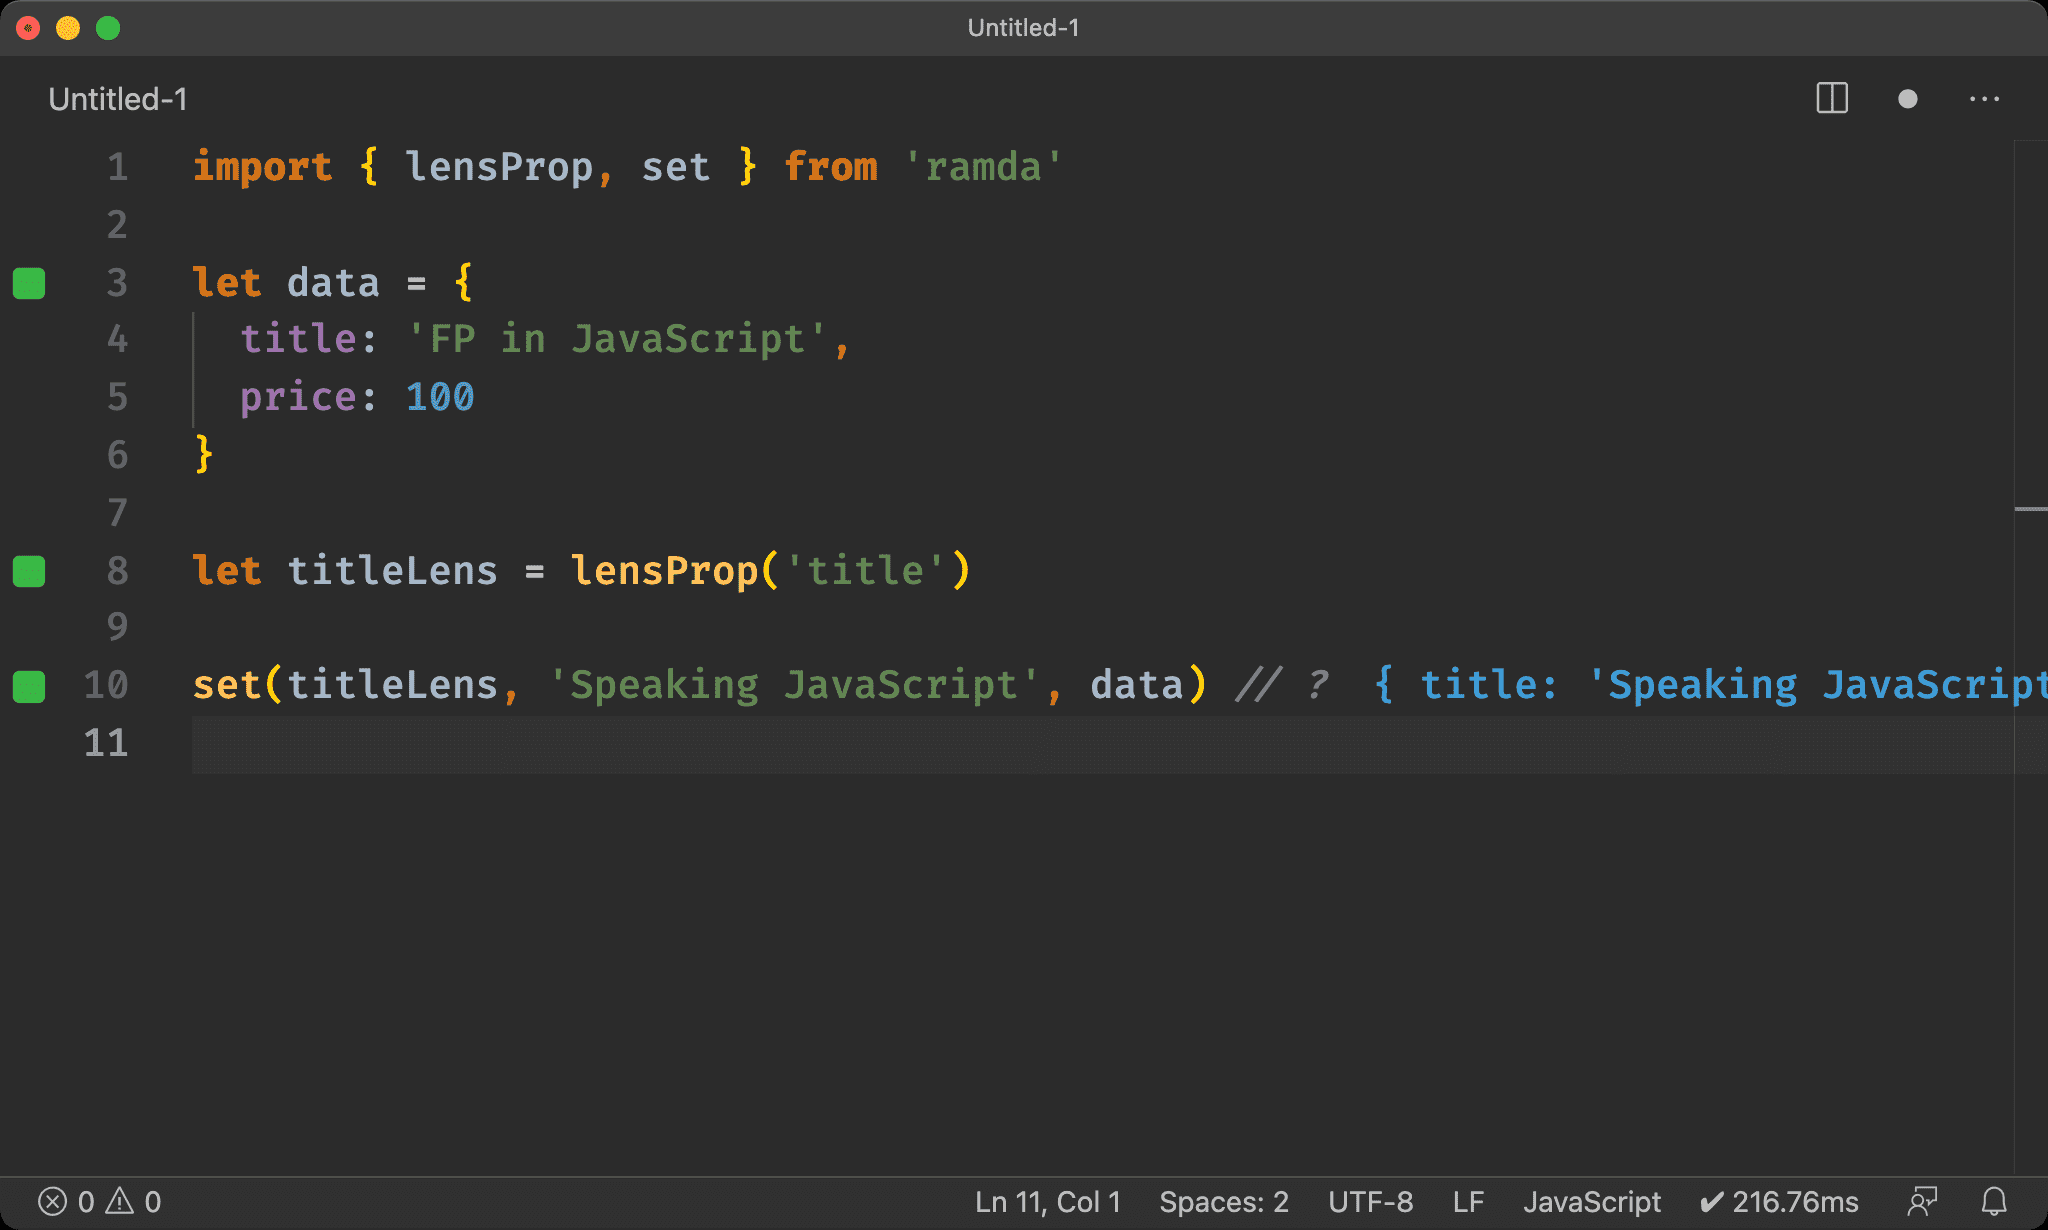Click the green Quokka marker on line 3
The height and width of the screenshot is (1230, 2048).
(29, 283)
